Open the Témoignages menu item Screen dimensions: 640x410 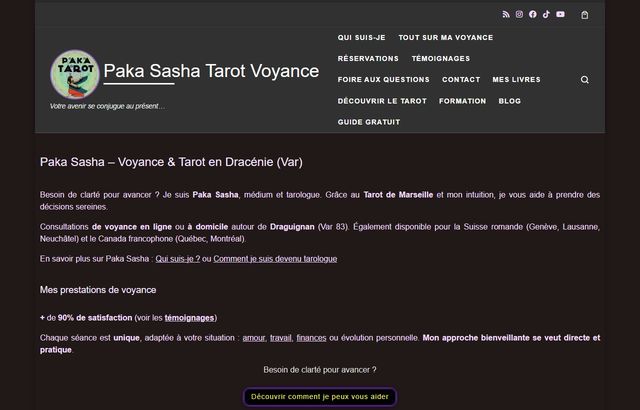[441, 58]
